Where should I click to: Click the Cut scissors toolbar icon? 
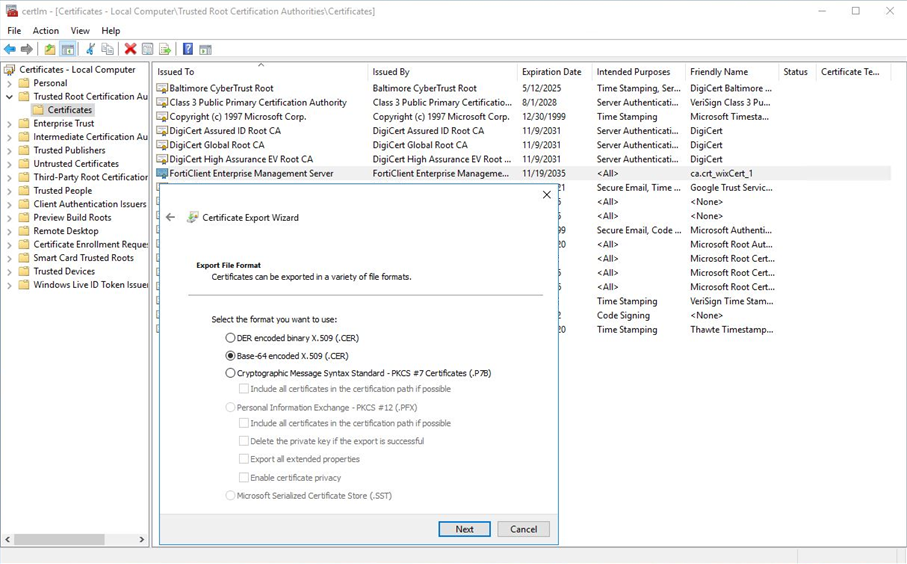[90, 50]
